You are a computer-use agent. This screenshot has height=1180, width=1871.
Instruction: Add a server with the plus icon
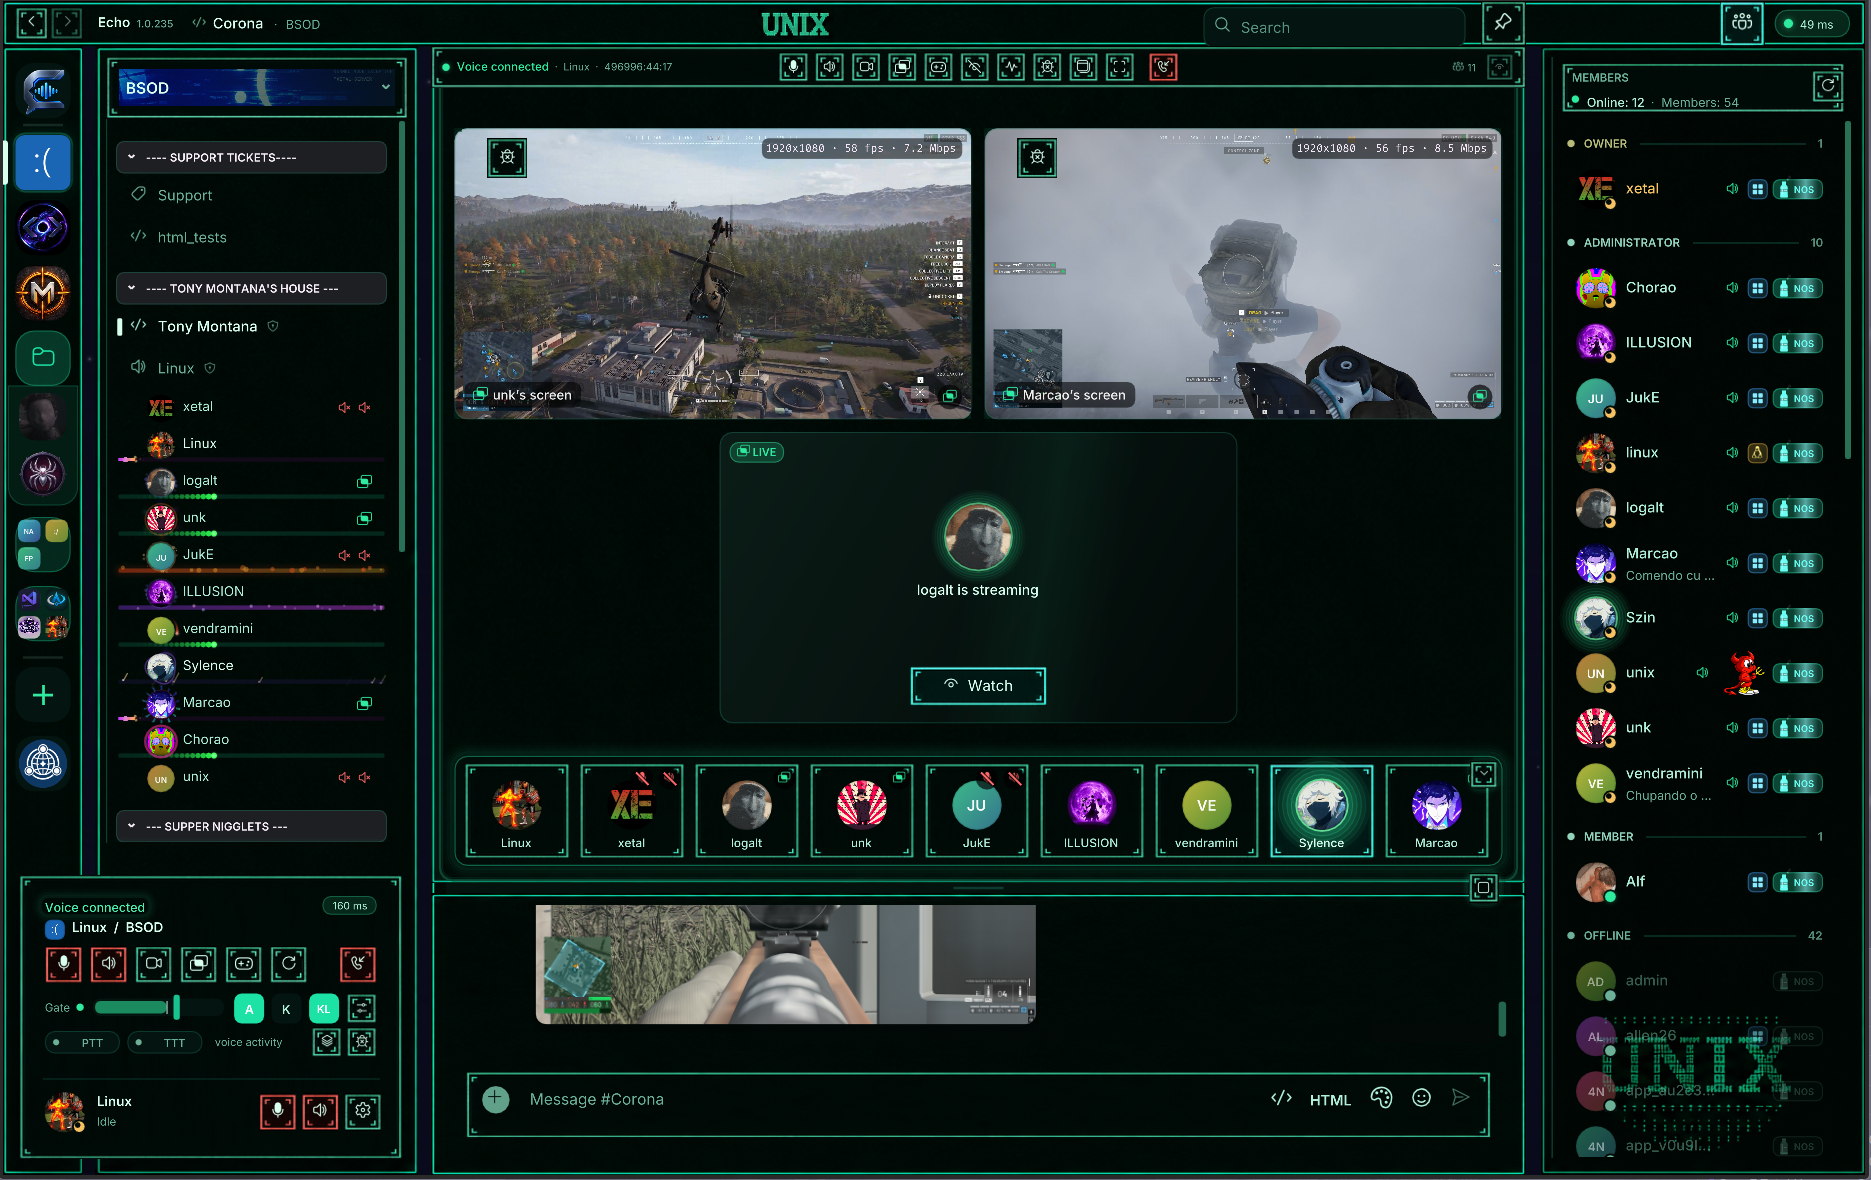point(43,696)
